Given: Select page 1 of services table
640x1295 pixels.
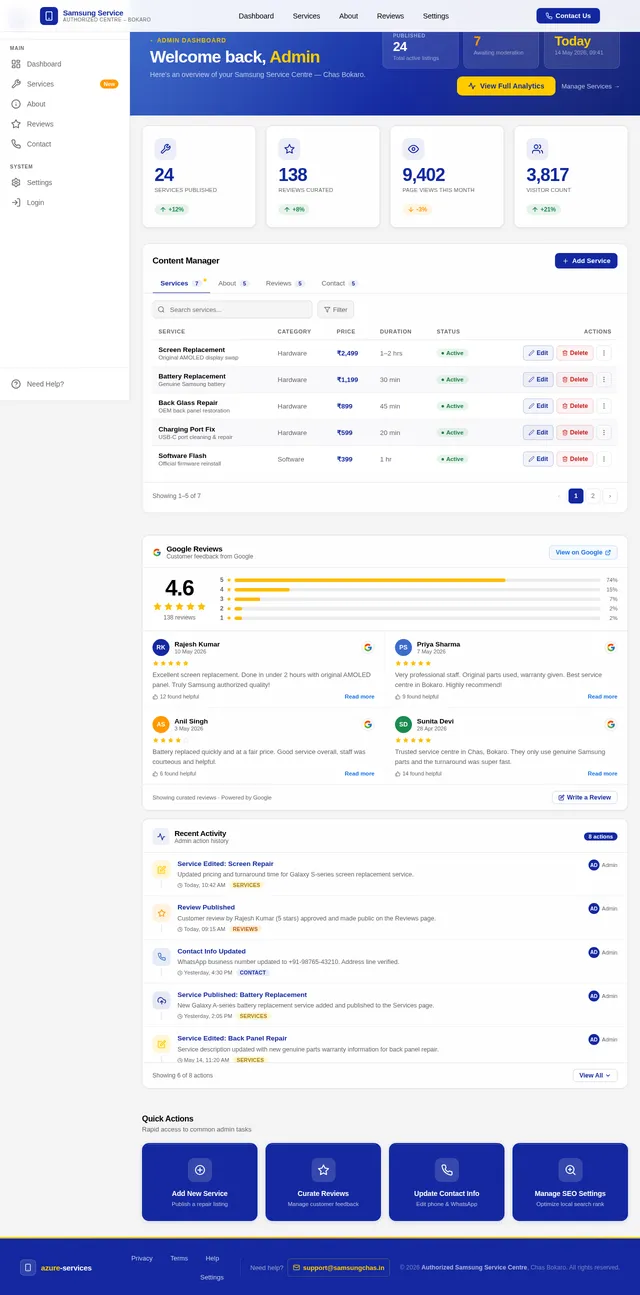Looking at the screenshot, I should click(x=576, y=496).
